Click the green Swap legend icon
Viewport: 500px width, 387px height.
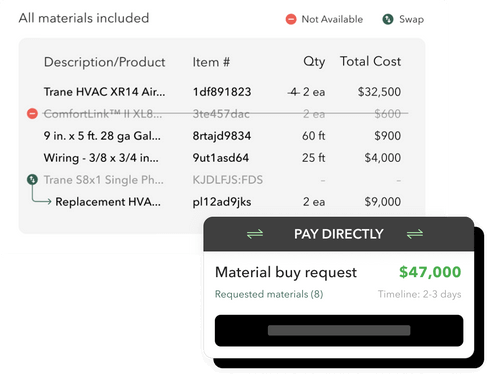[x=388, y=19]
